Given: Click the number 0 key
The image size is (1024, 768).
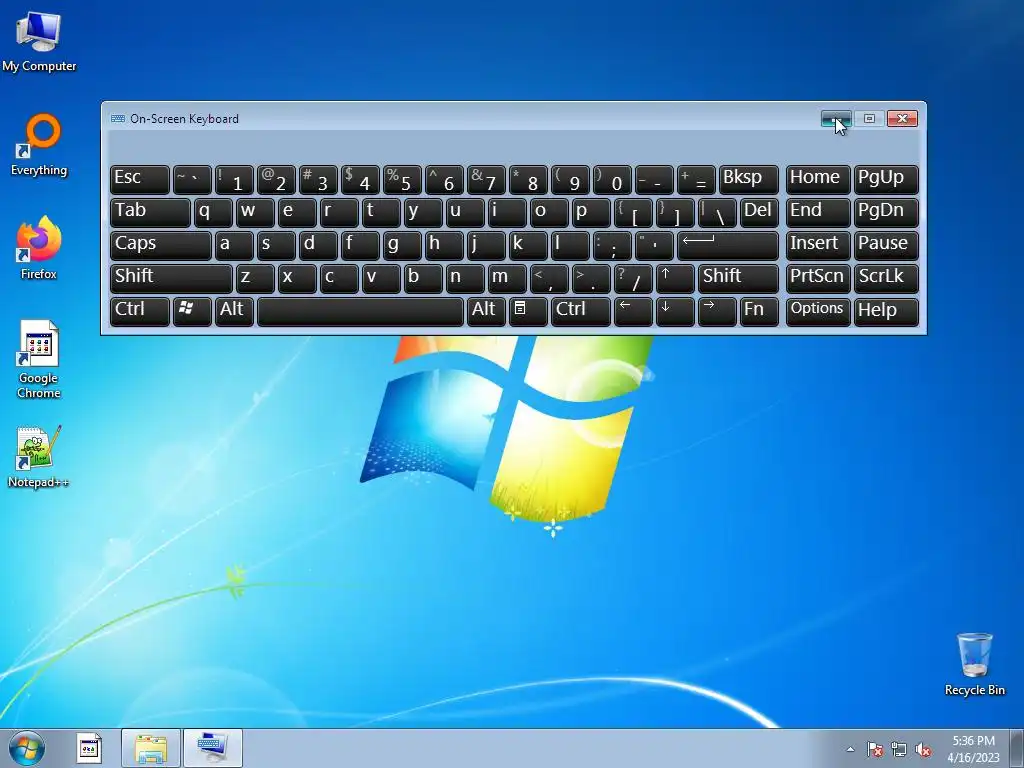Looking at the screenshot, I should point(612,179).
